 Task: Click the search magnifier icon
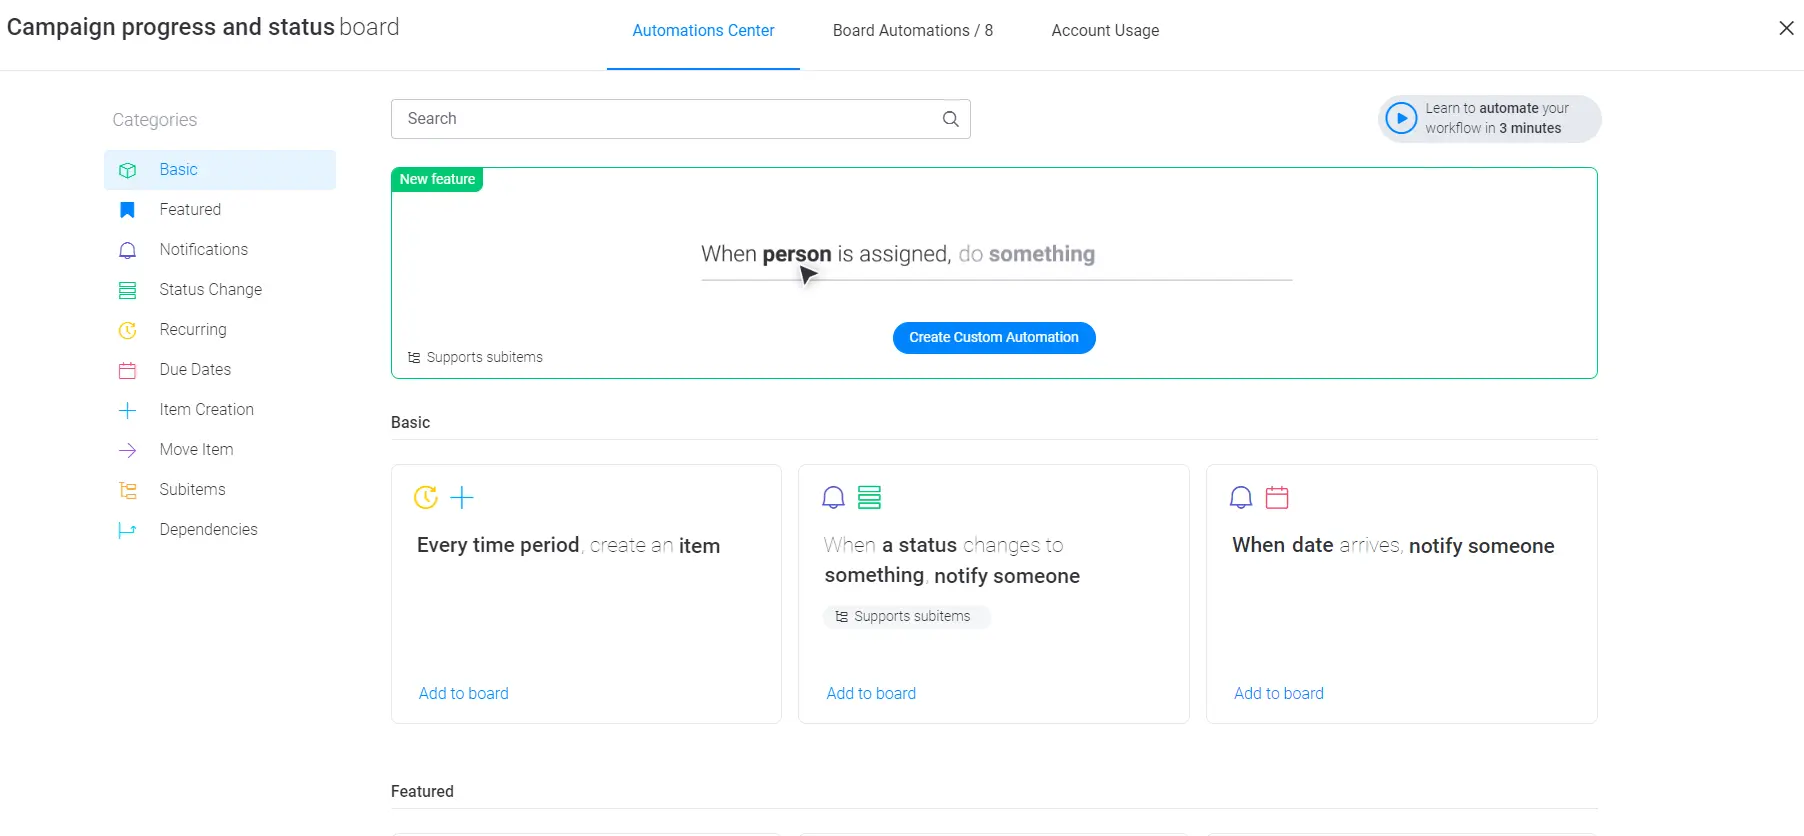tap(950, 119)
